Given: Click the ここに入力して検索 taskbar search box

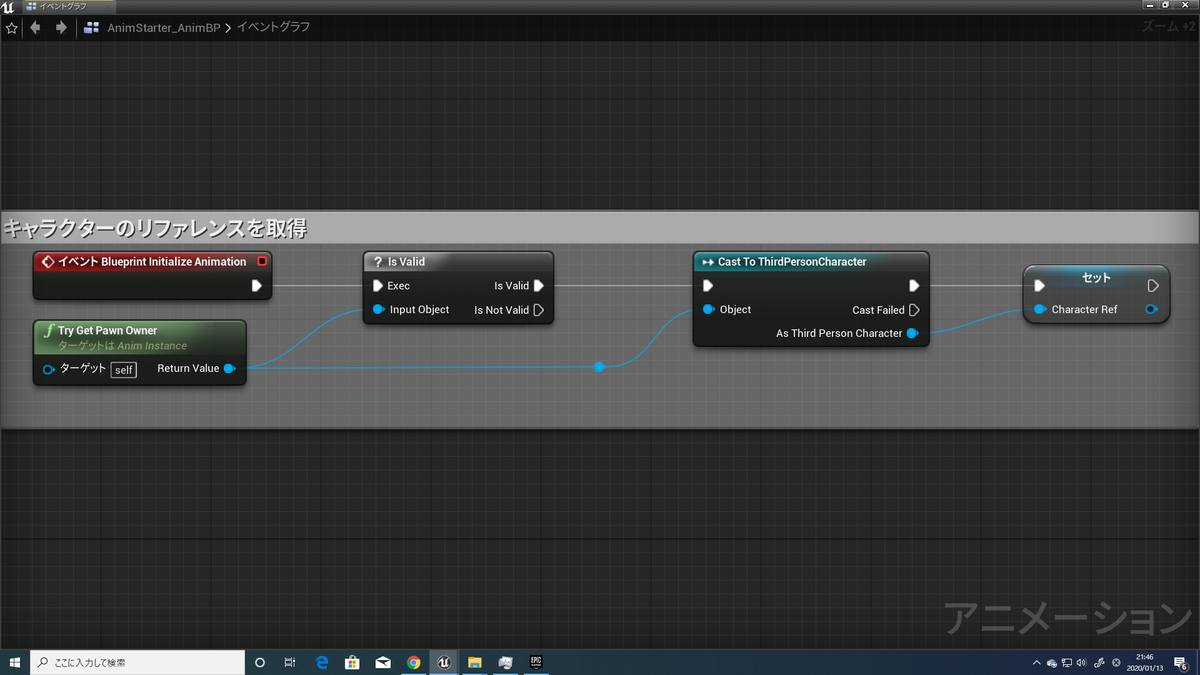Looking at the screenshot, I should (x=138, y=662).
